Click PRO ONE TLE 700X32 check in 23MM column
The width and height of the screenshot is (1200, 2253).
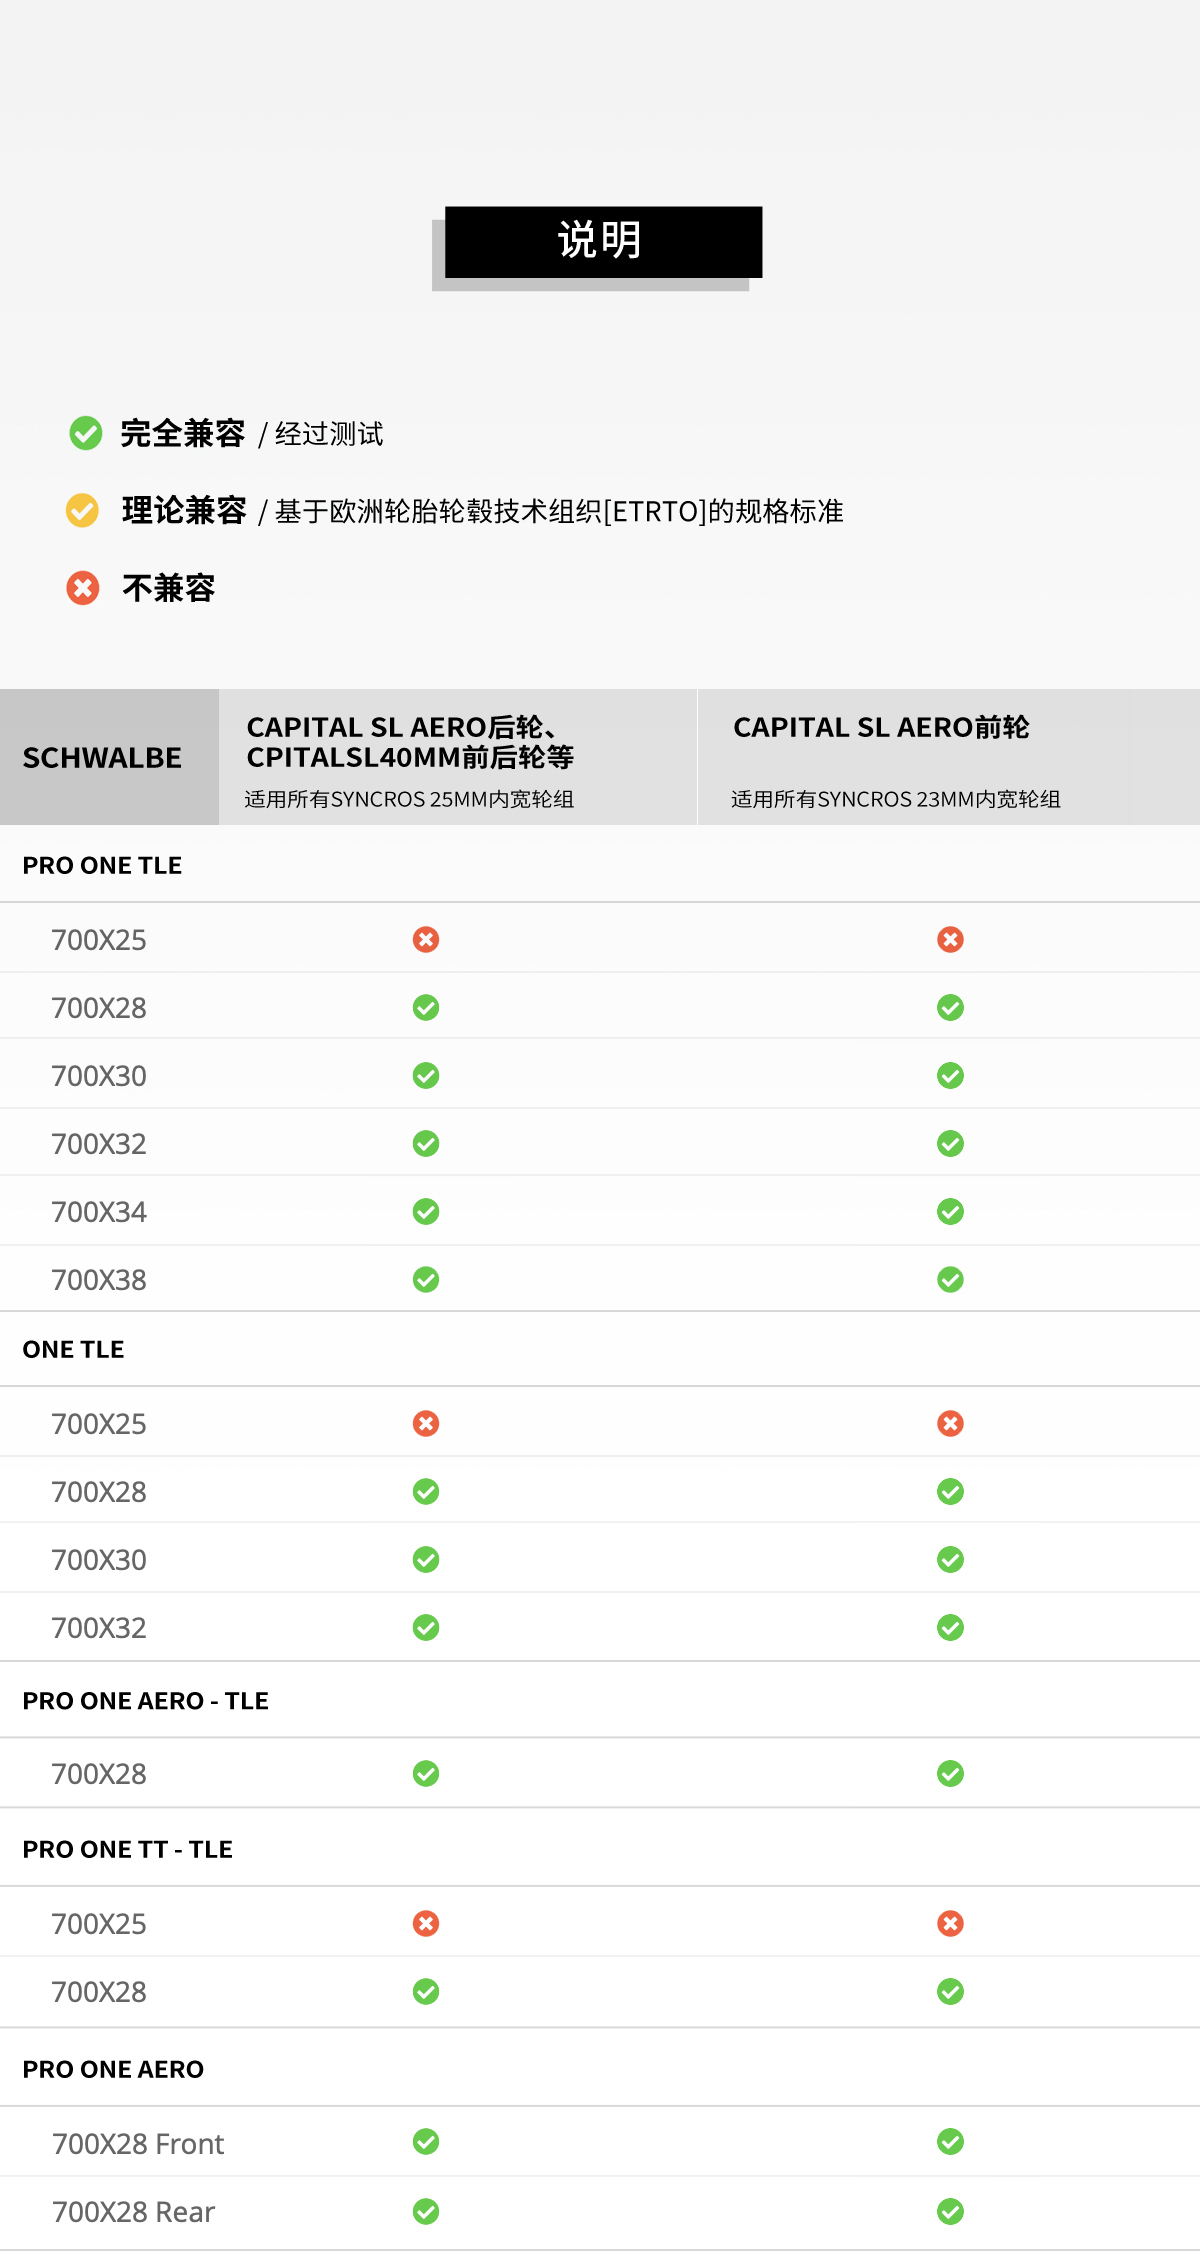pos(950,1143)
